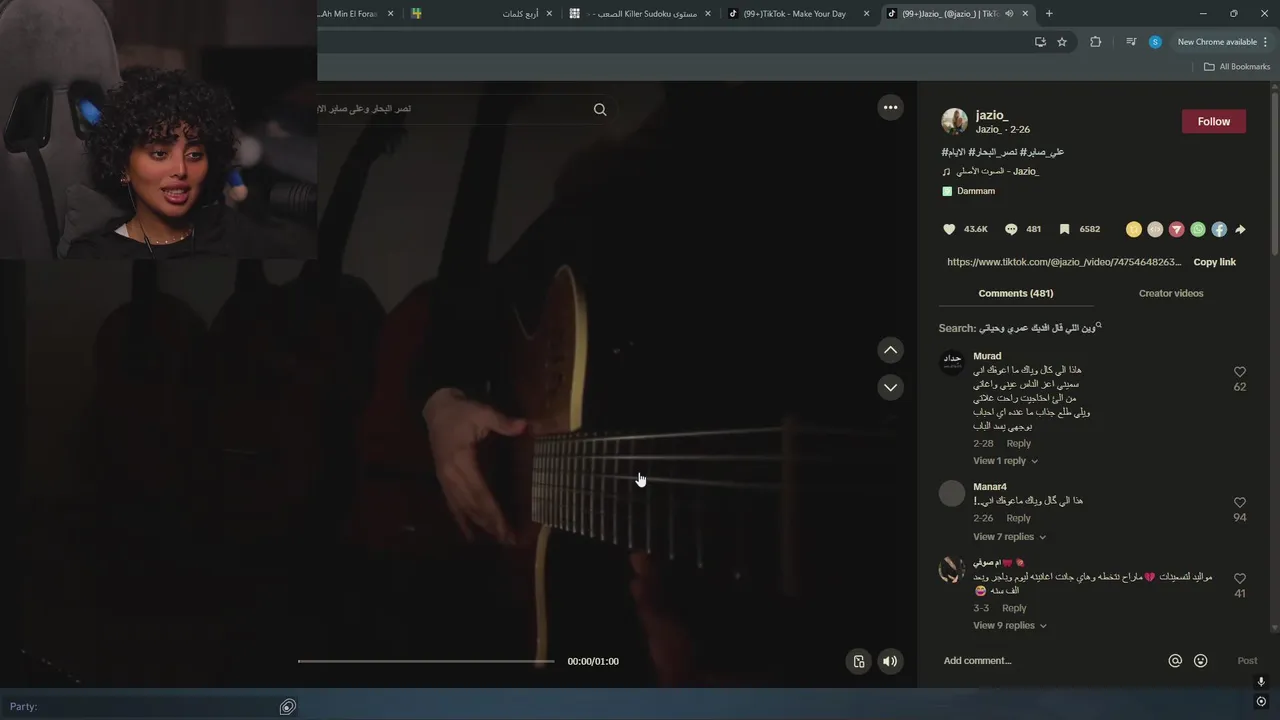The width and height of the screenshot is (1280, 720).
Task: Toggle the auto-scroll button beside volume
Action: (858, 661)
